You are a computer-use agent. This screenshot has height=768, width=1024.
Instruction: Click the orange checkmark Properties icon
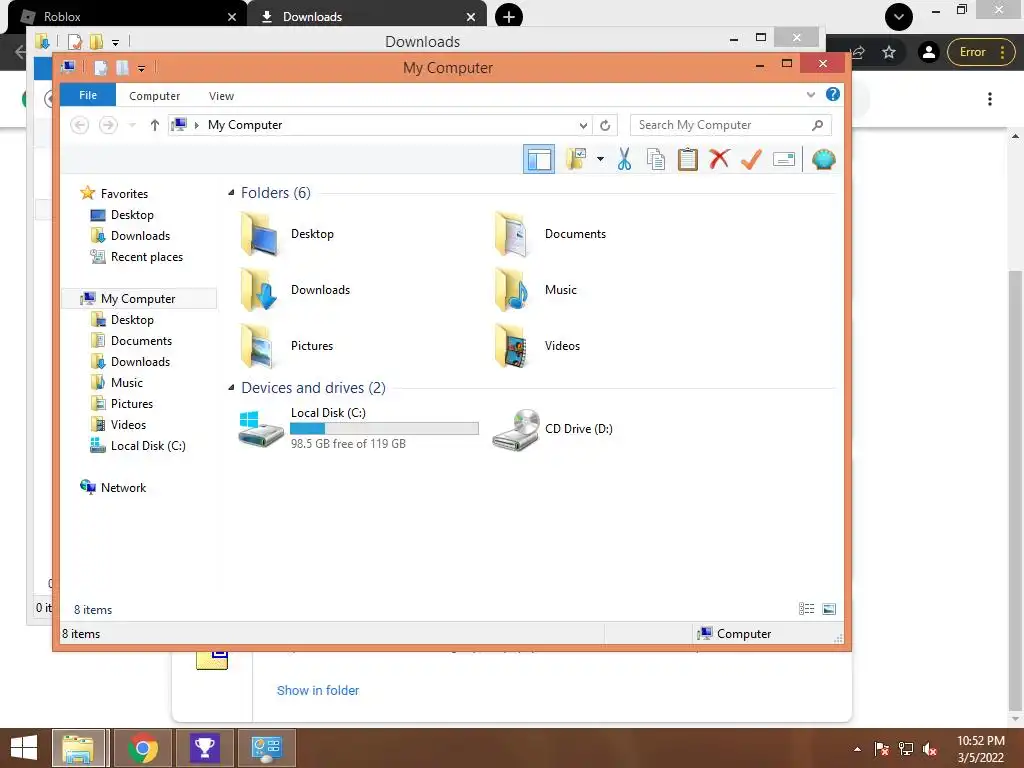click(751, 159)
